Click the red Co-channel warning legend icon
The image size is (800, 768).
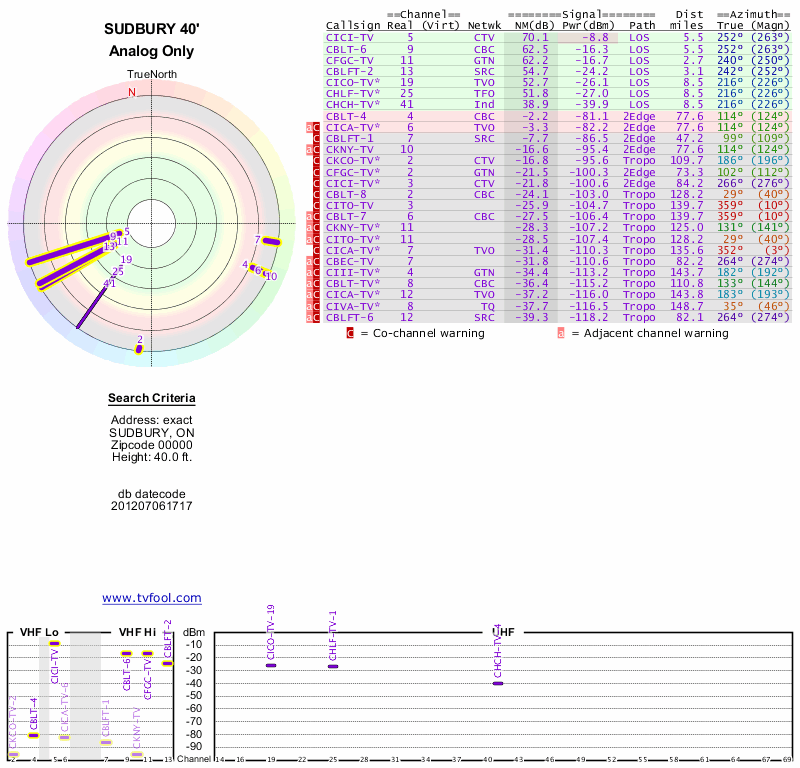(350, 333)
